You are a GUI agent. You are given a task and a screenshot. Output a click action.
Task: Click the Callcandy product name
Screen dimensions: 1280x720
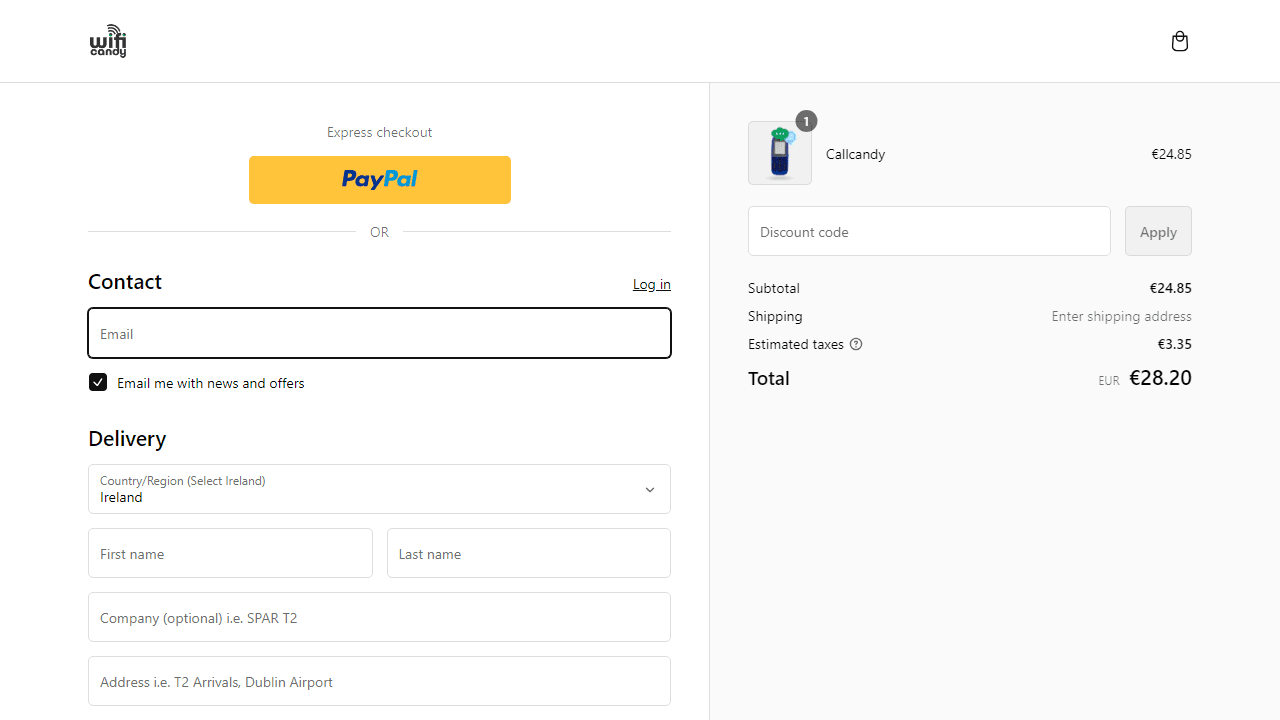click(x=855, y=154)
